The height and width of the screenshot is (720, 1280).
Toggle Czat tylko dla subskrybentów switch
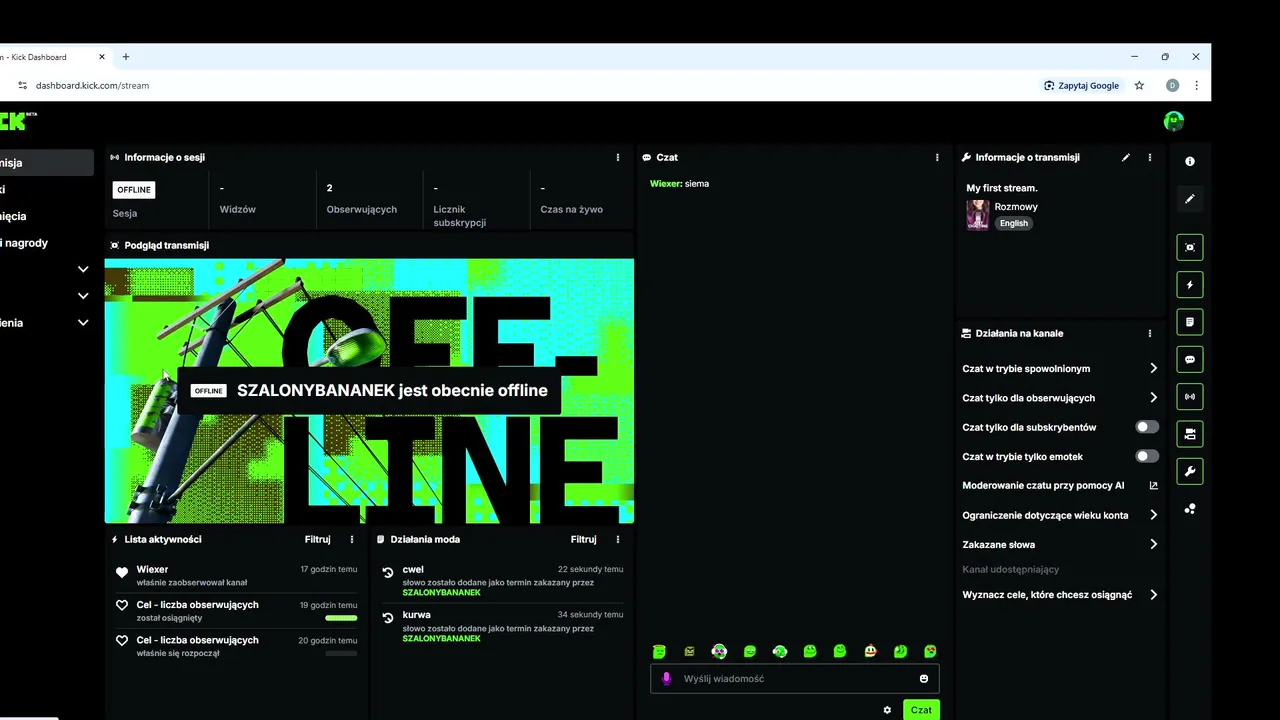point(1147,427)
